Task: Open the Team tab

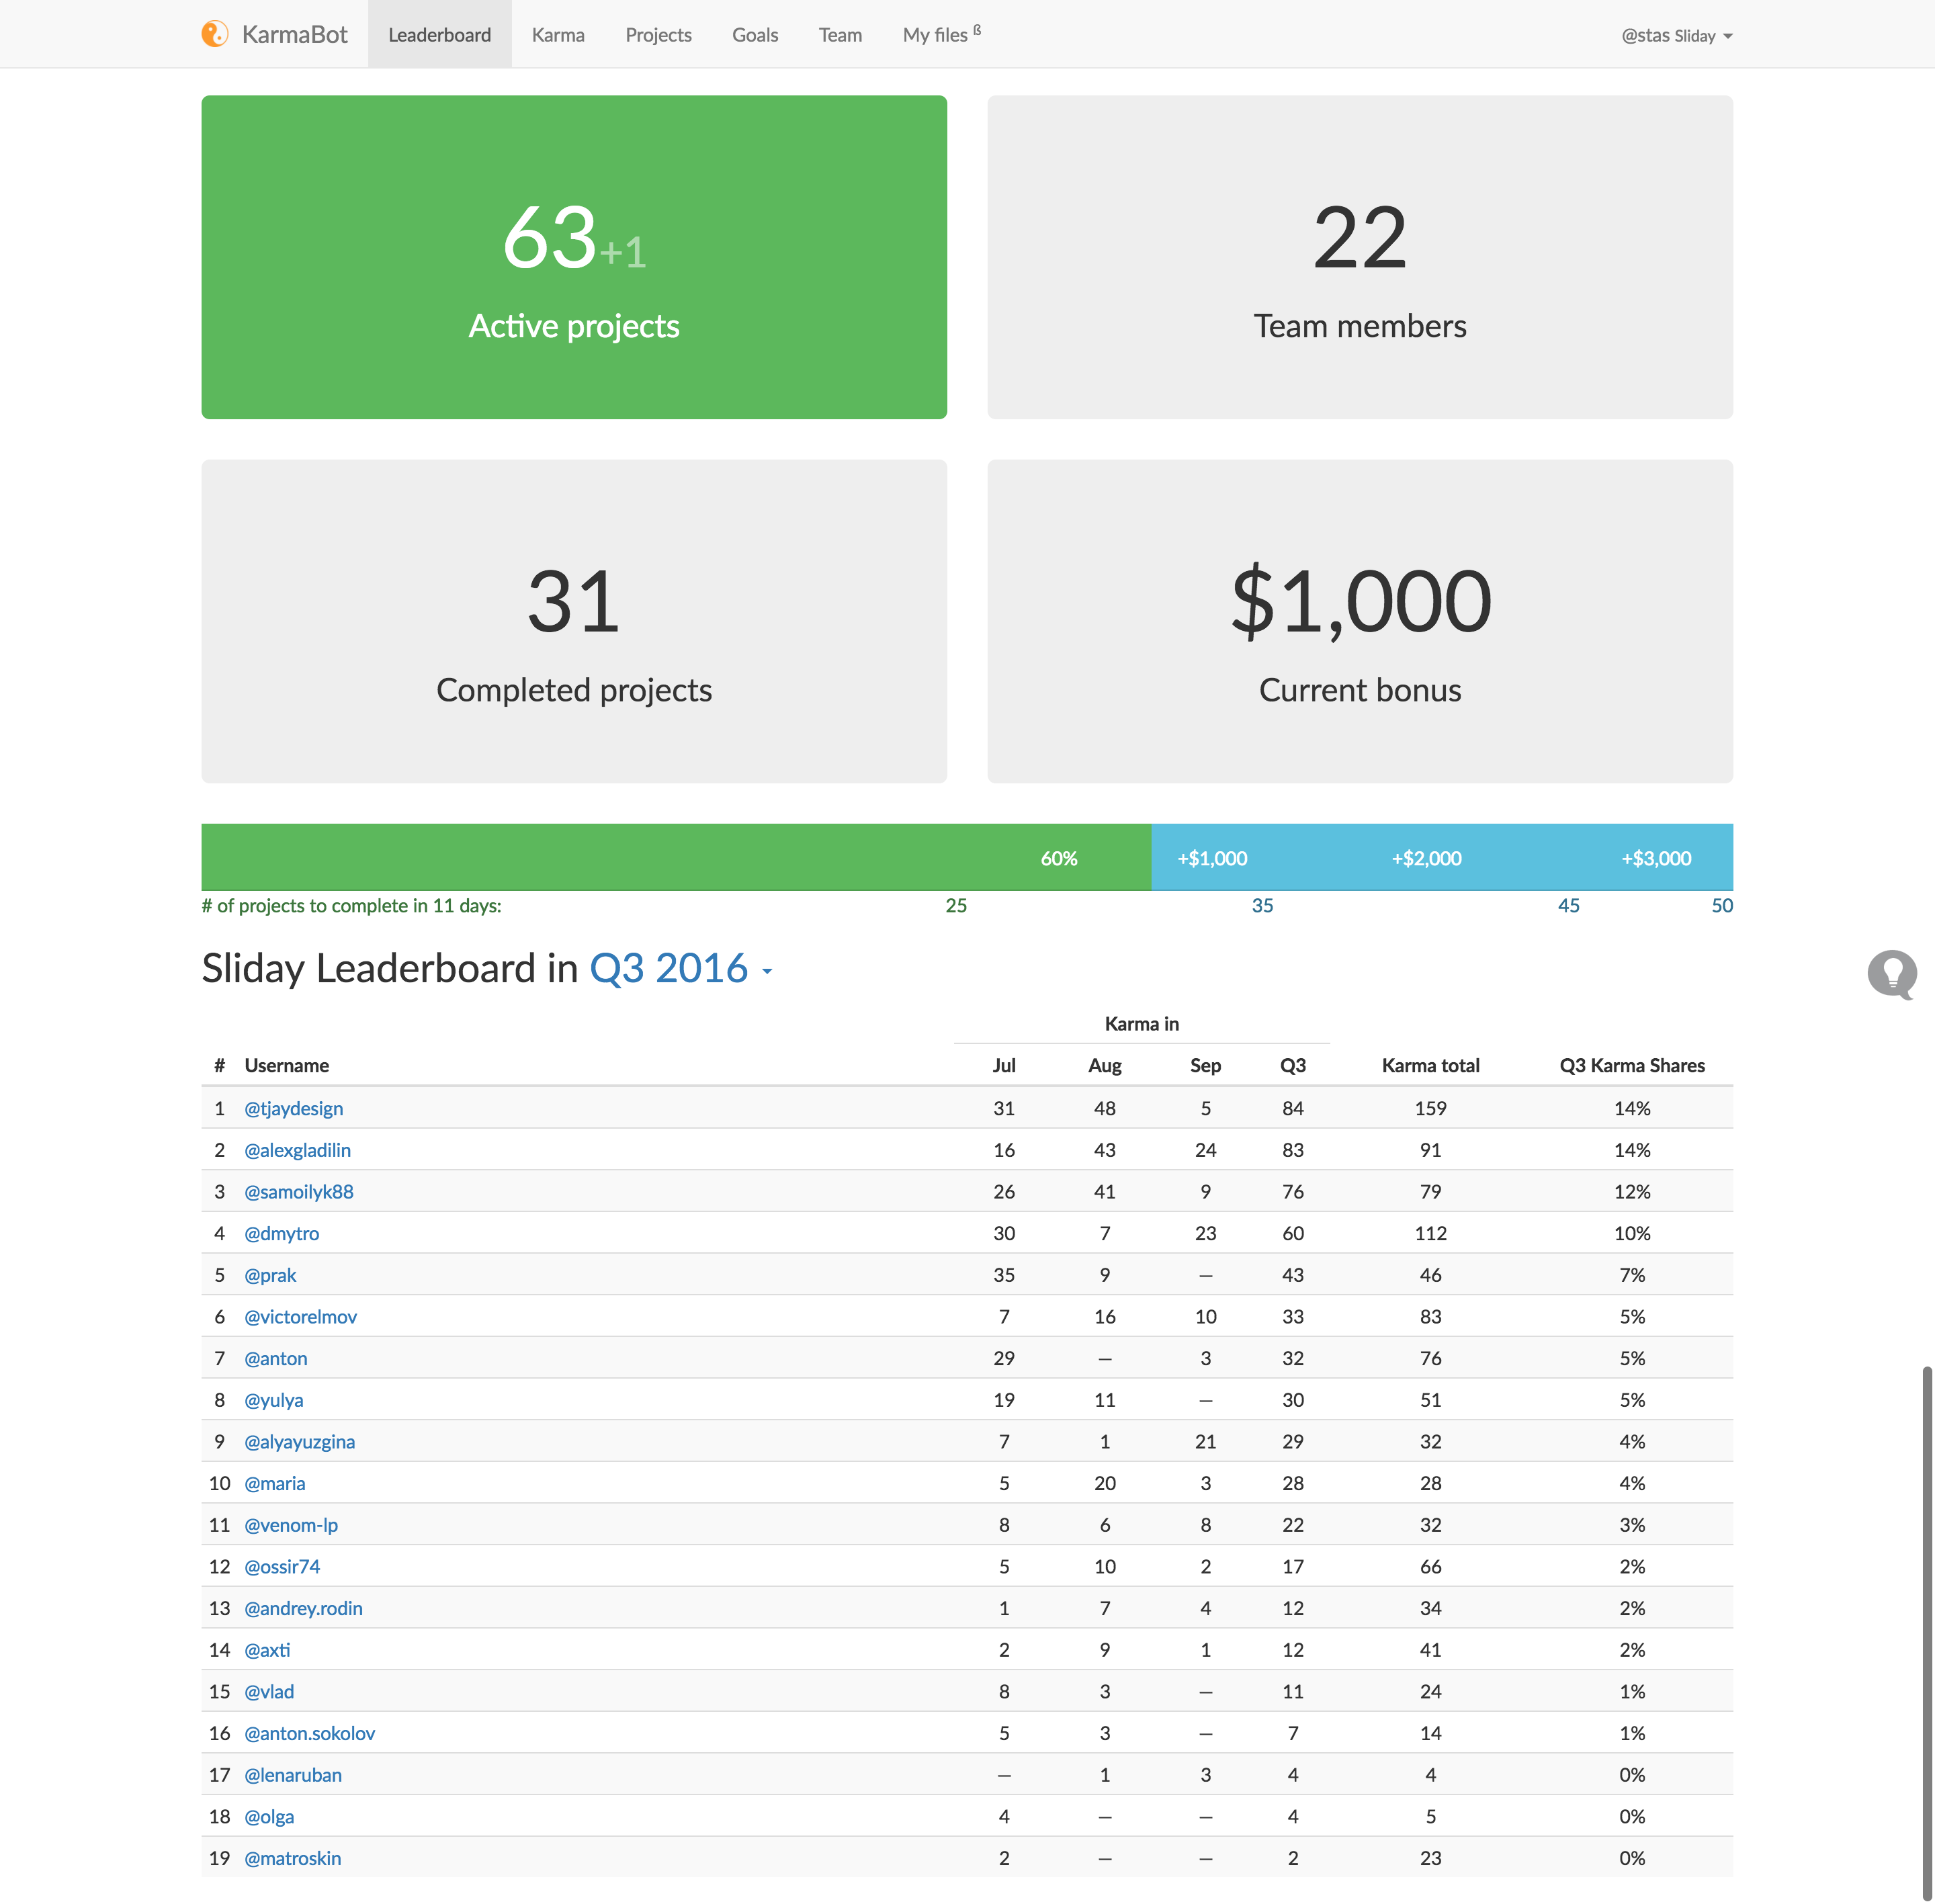Action: coord(840,35)
